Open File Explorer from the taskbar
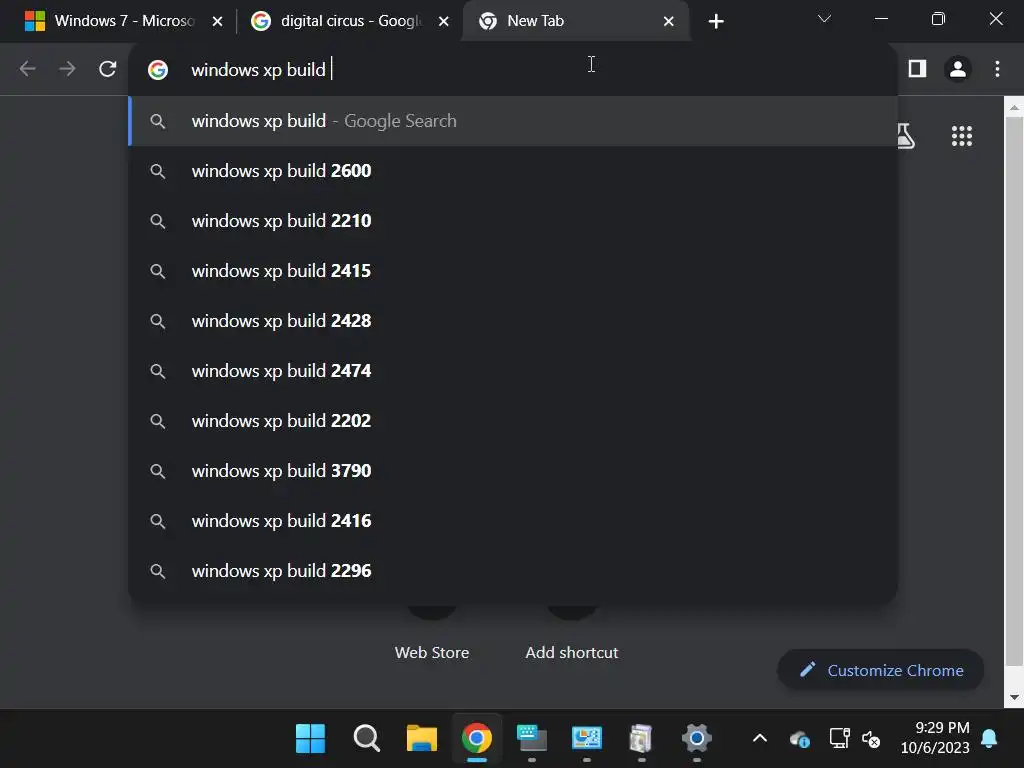This screenshot has width=1024, height=768. click(x=422, y=738)
